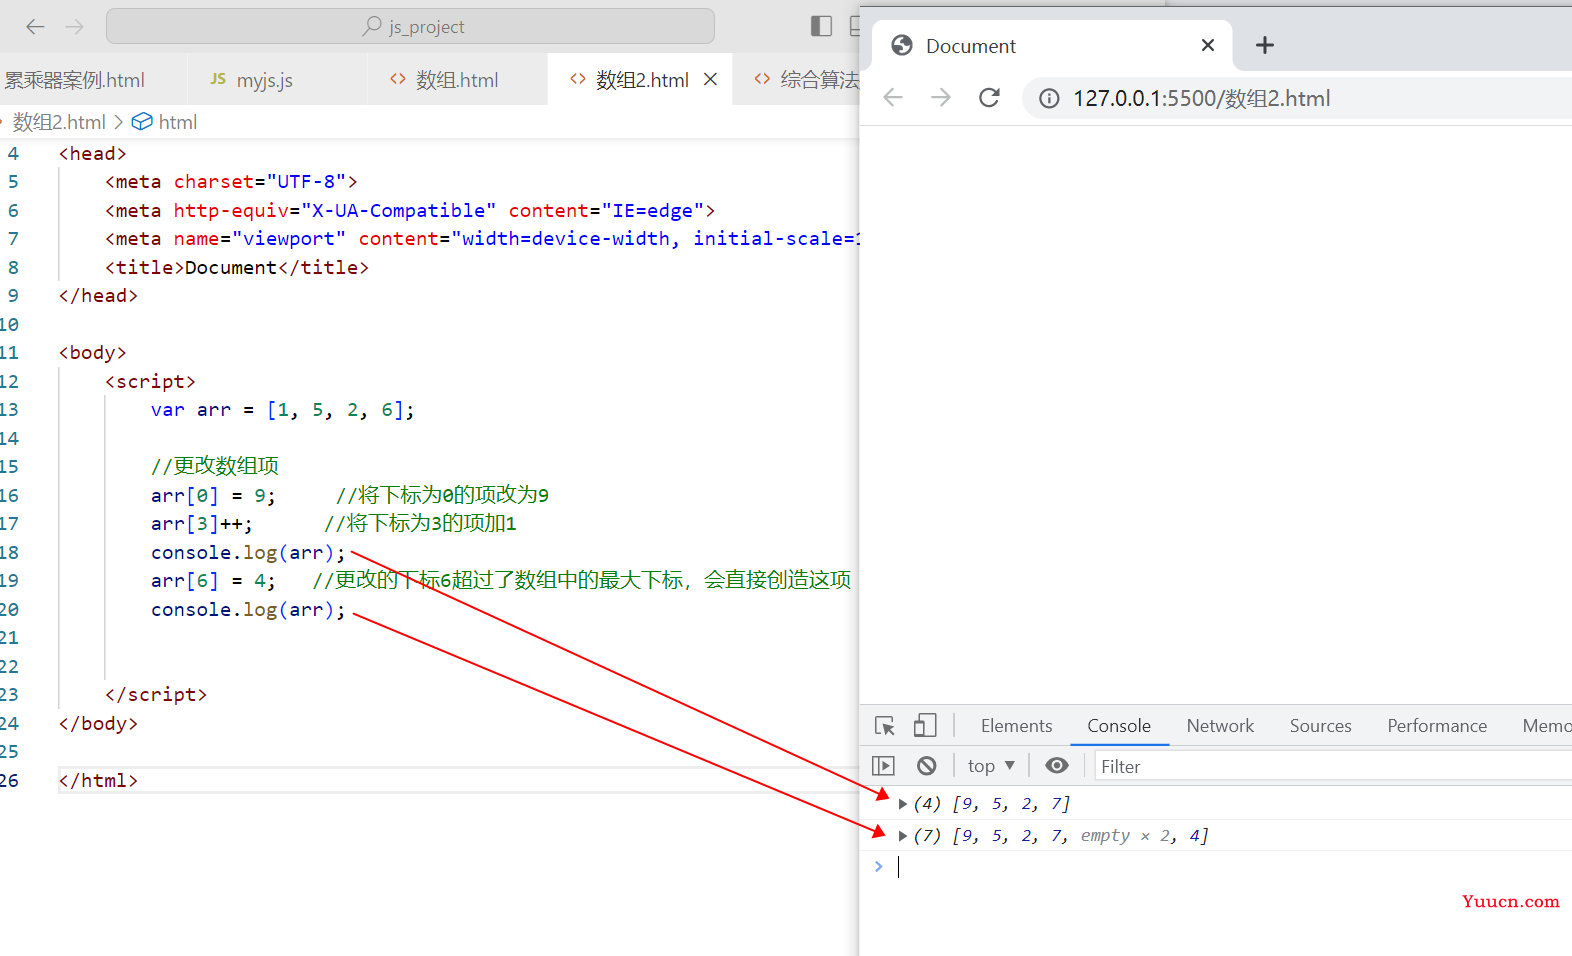Toggle the device toolbar icon
This screenshot has width=1572, height=956.
[925, 726]
